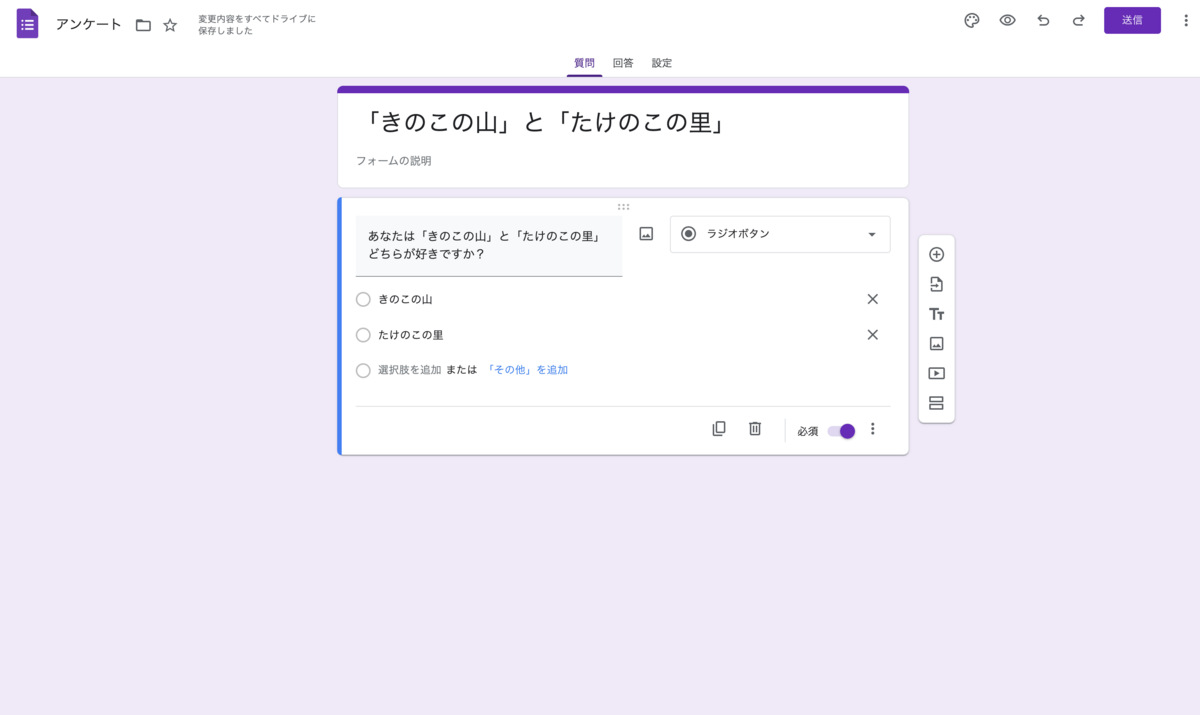Image resolution: width=1200 pixels, height=715 pixels.
Task: Add a section from sidebar
Action: click(936, 403)
